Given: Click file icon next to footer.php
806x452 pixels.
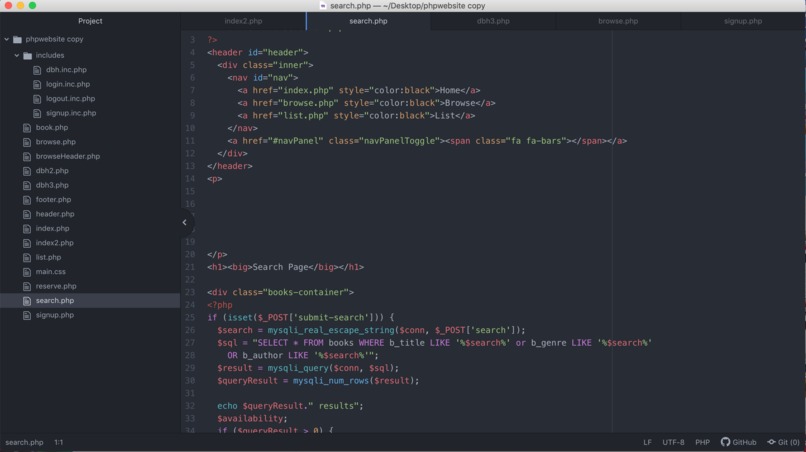Looking at the screenshot, I should coord(27,200).
